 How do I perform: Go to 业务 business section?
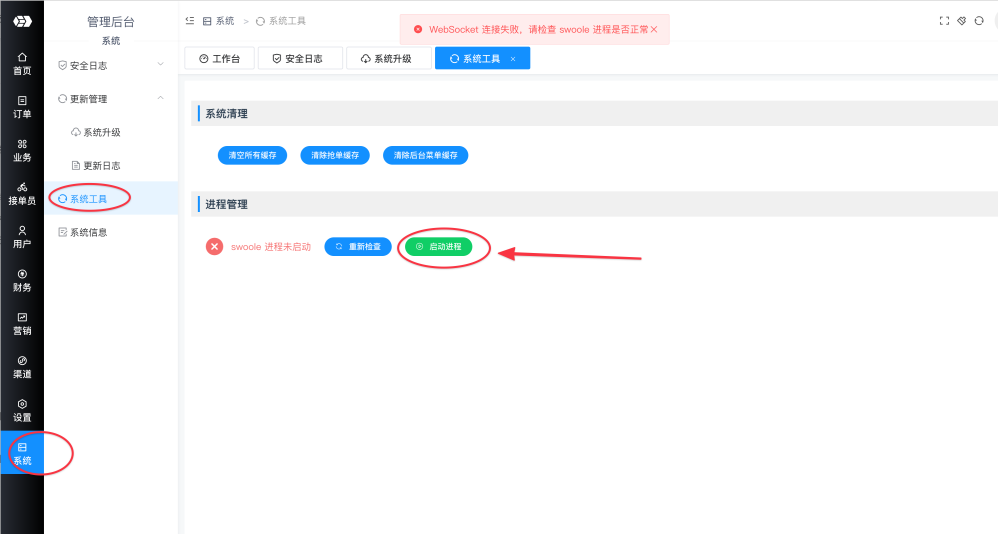point(22,150)
